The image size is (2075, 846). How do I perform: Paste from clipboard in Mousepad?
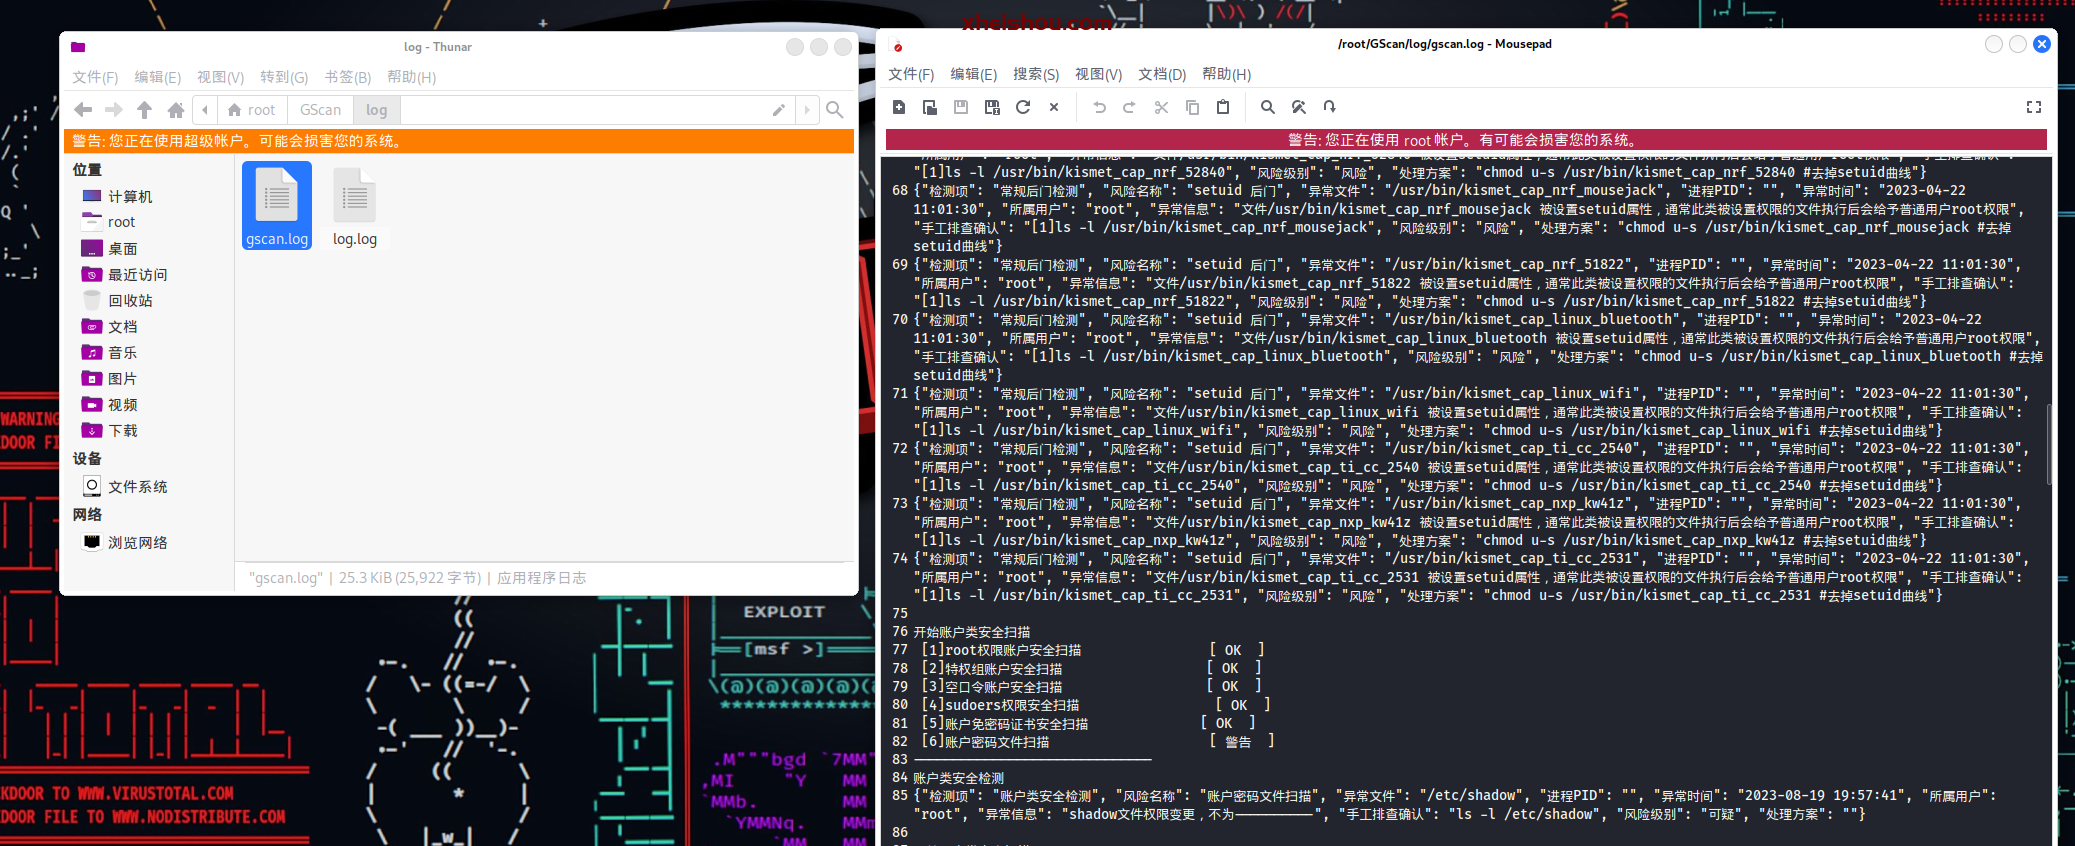pyautogui.click(x=1223, y=107)
